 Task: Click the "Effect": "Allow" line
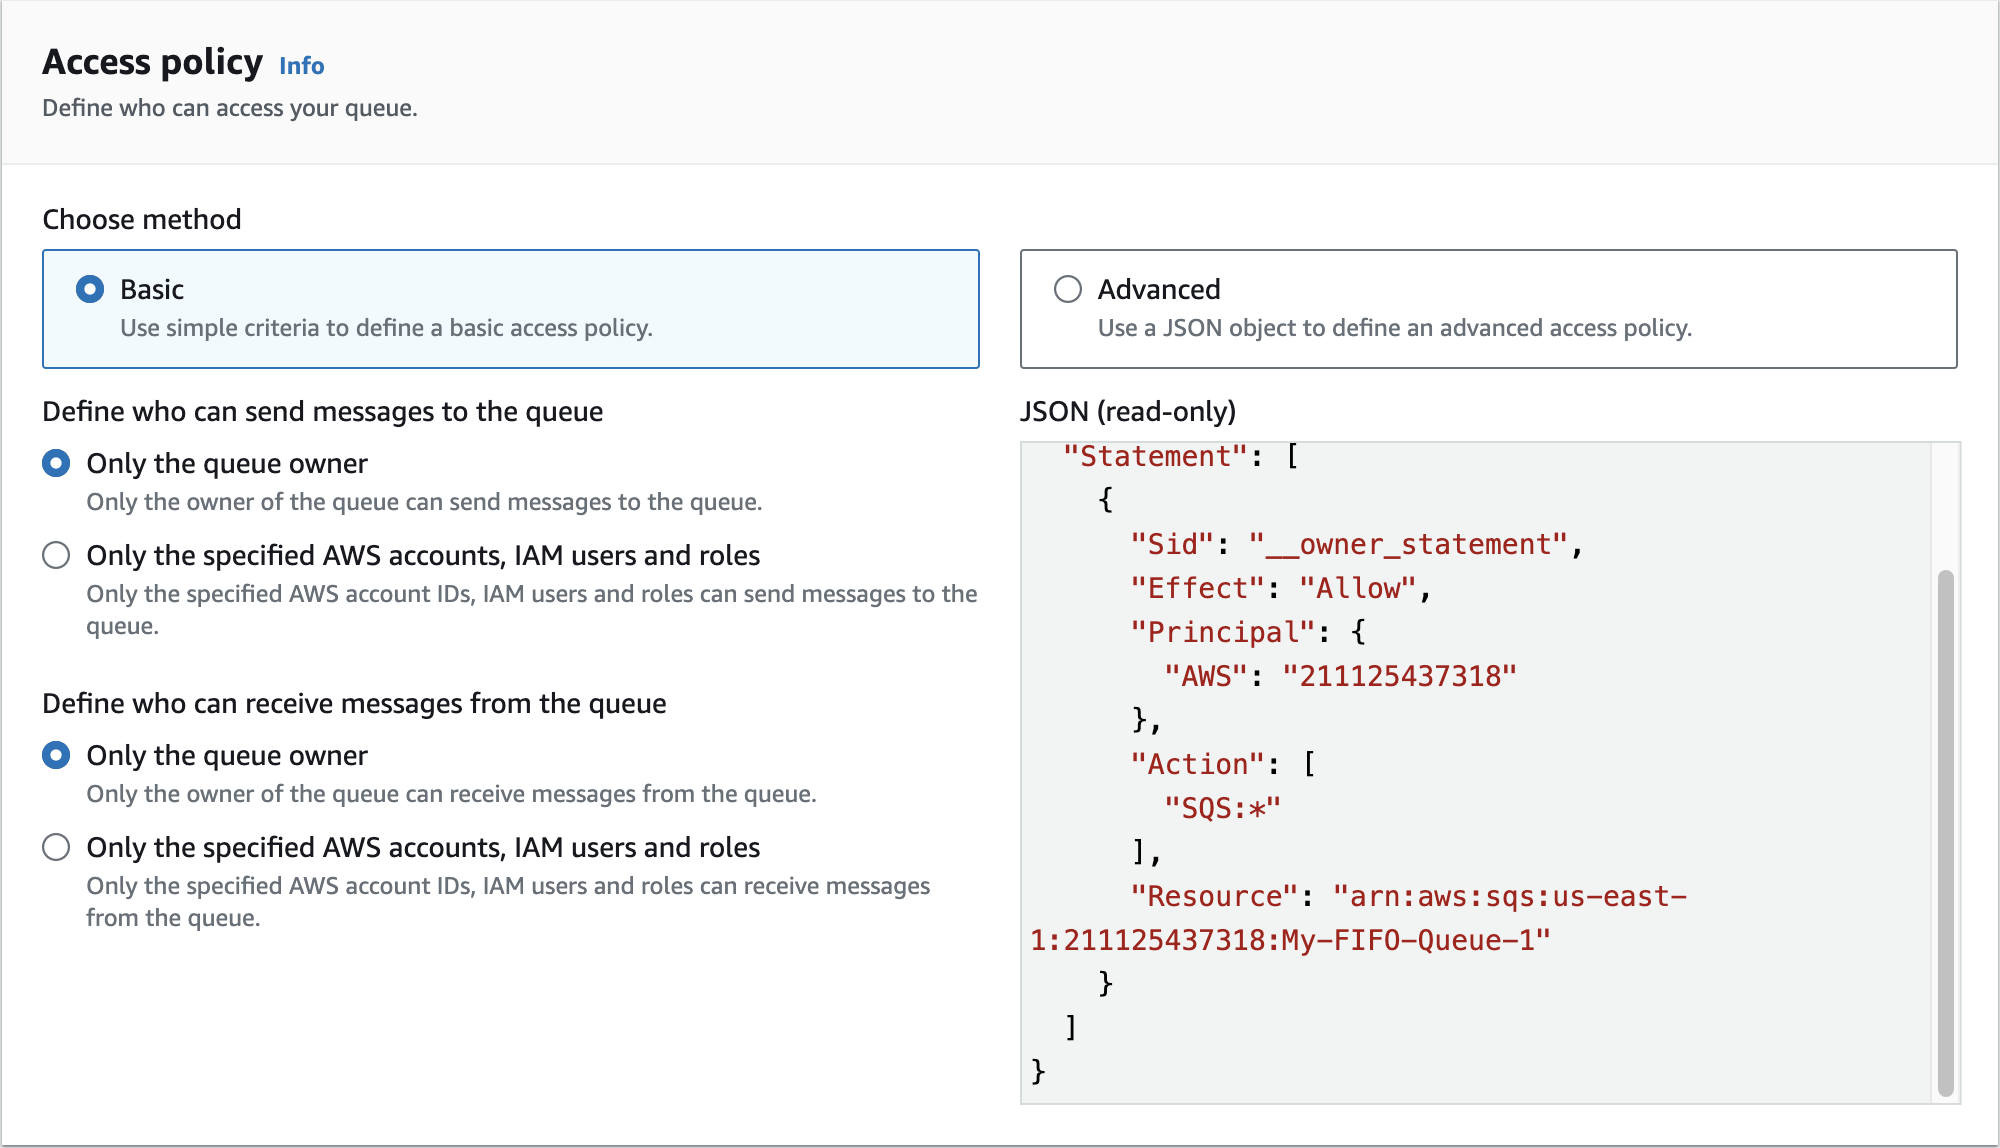coord(1280,588)
